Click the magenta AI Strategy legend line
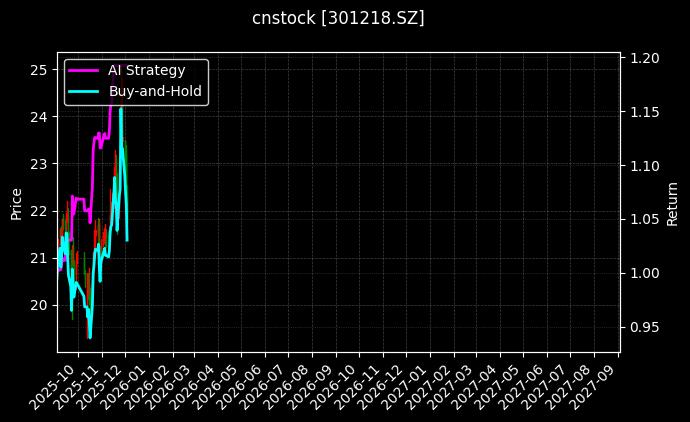Image resolution: width=690 pixels, height=422 pixels. 84,71
